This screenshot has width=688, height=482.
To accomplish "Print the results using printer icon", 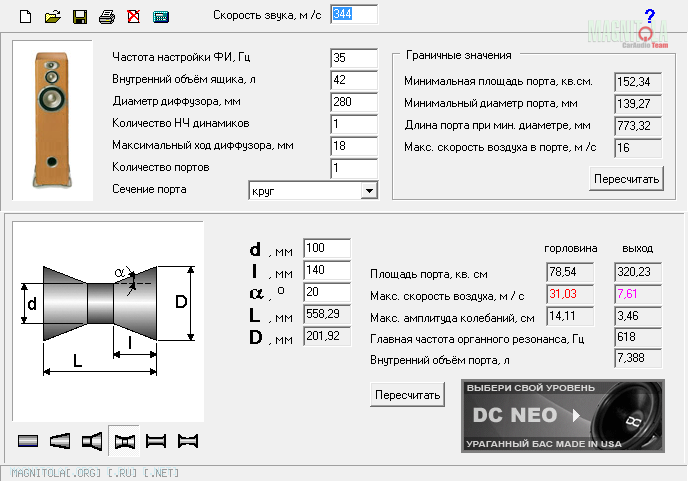I will 107,17.
